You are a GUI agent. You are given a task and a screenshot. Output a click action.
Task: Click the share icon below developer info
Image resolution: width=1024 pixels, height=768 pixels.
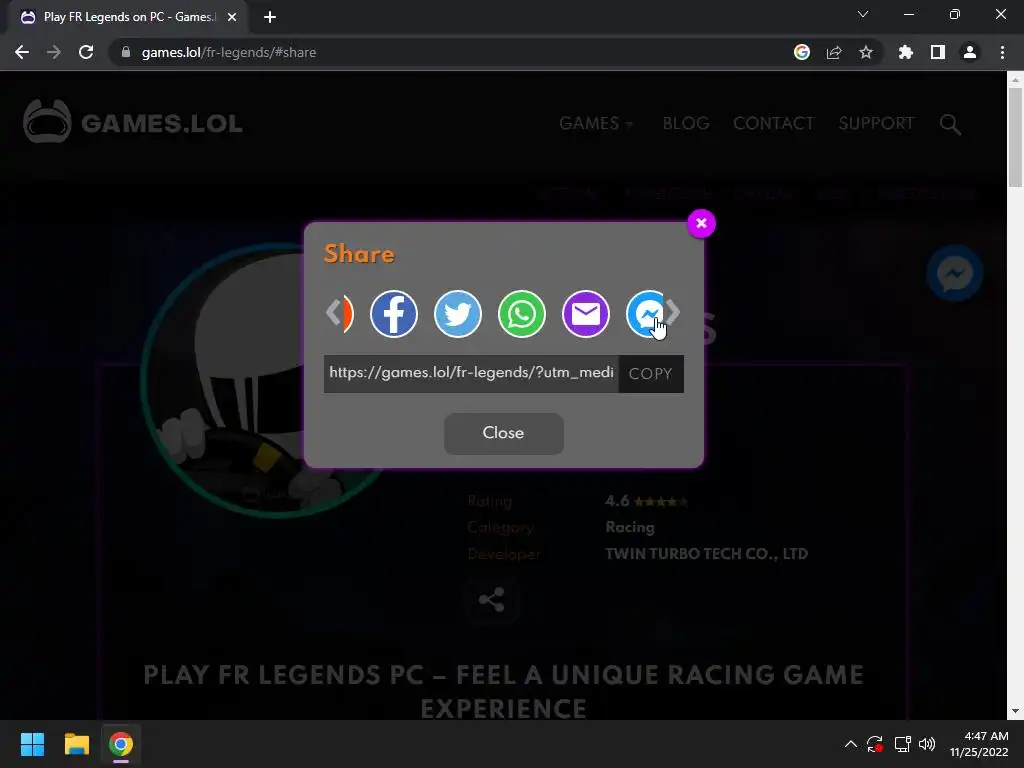tap(491, 600)
